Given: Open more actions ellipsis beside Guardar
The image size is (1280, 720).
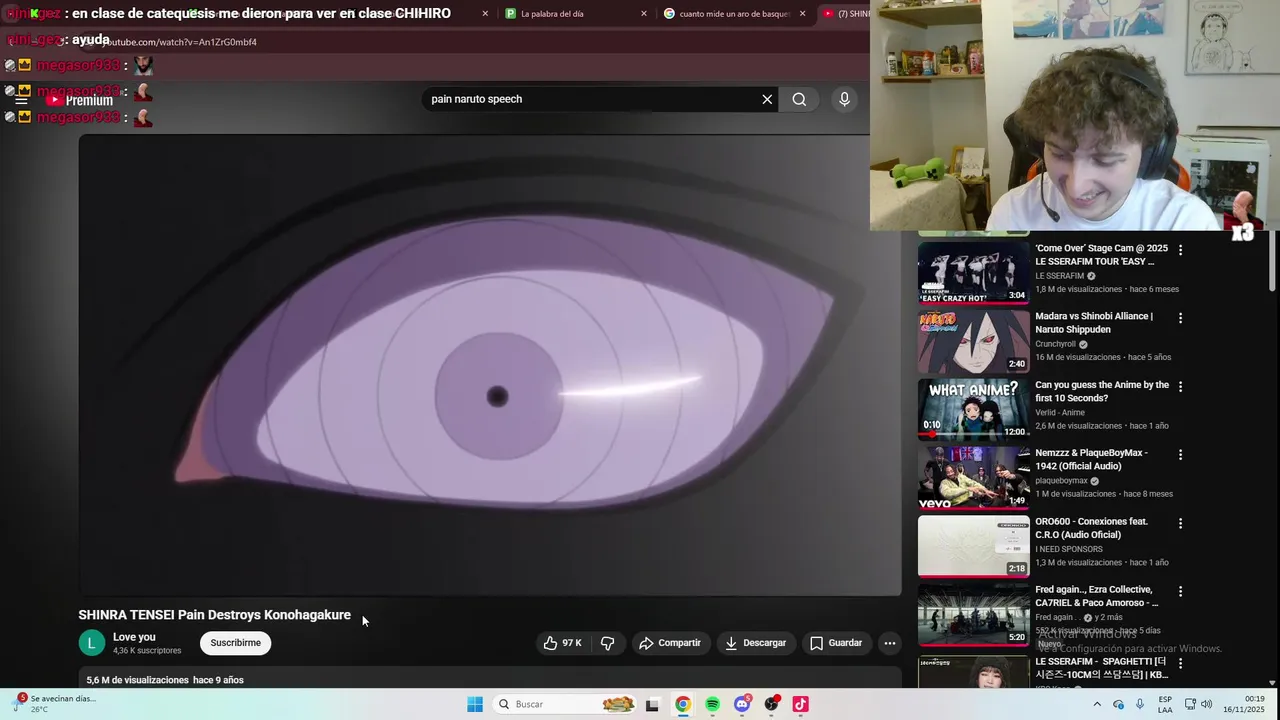Looking at the screenshot, I should [890, 643].
